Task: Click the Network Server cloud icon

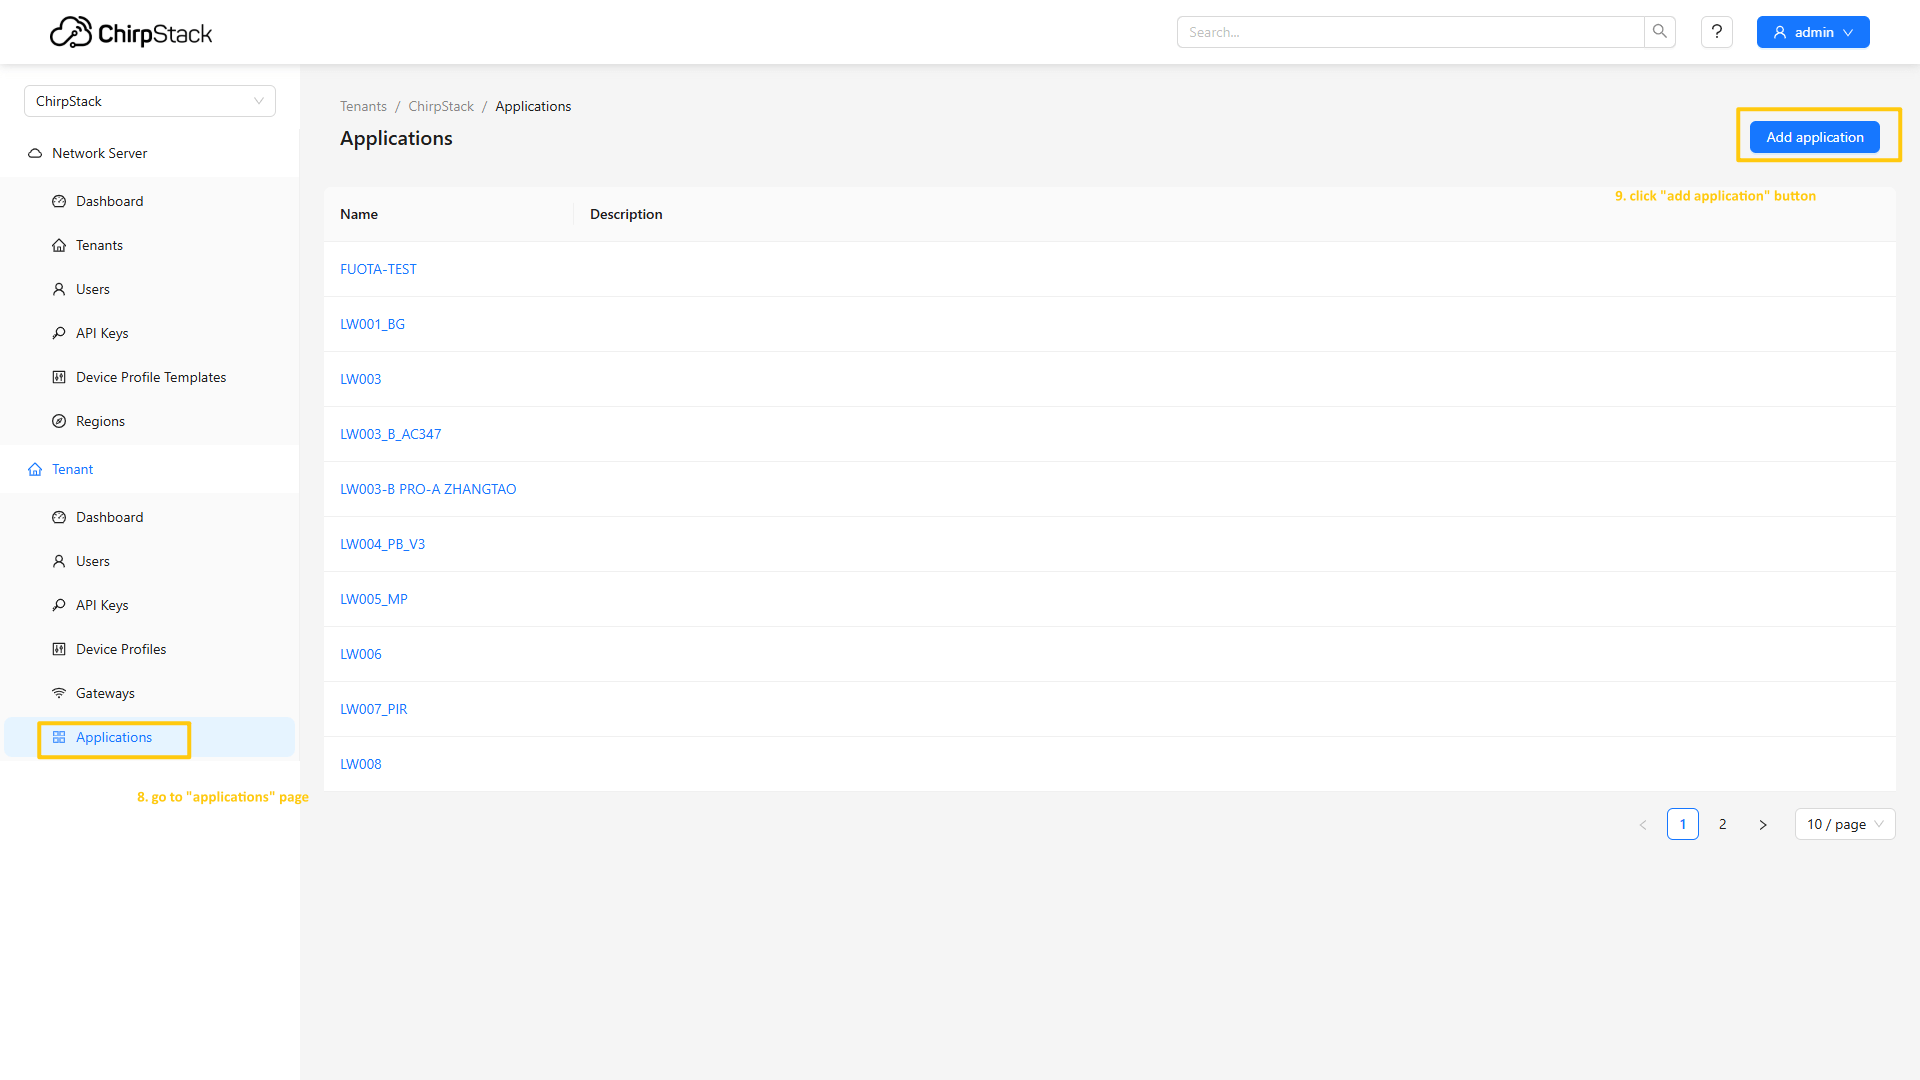Action: click(x=35, y=153)
